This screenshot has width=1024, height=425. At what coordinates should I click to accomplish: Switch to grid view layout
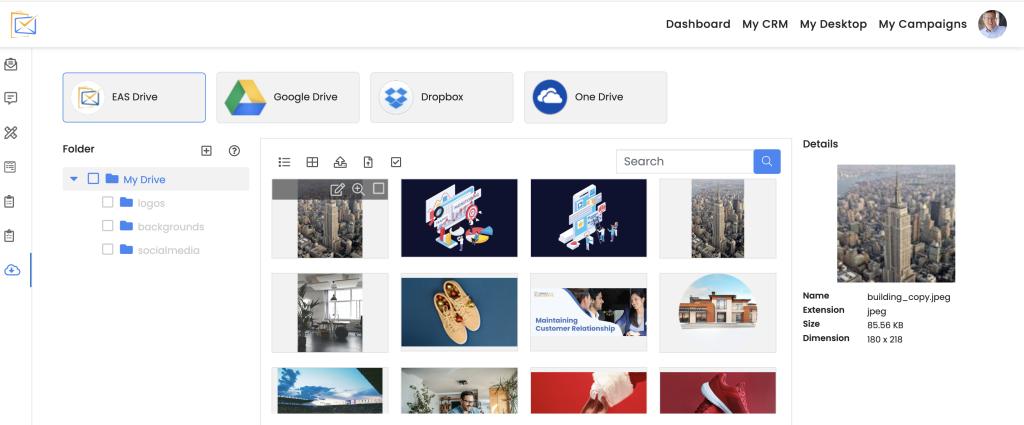pos(312,162)
